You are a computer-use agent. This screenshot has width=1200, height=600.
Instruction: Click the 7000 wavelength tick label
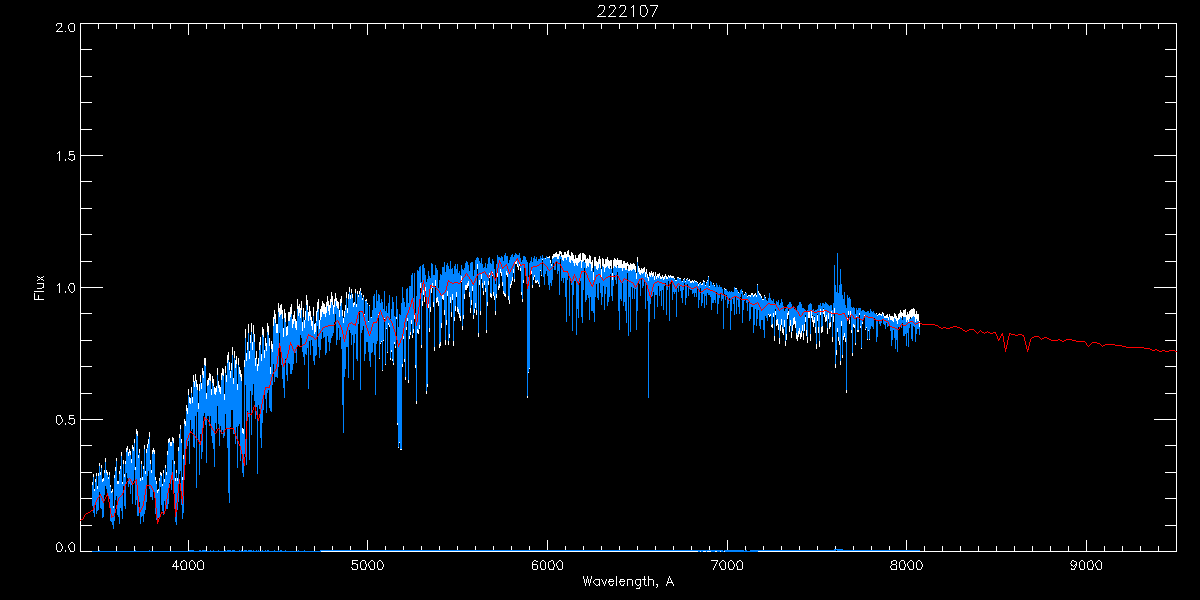point(727,565)
